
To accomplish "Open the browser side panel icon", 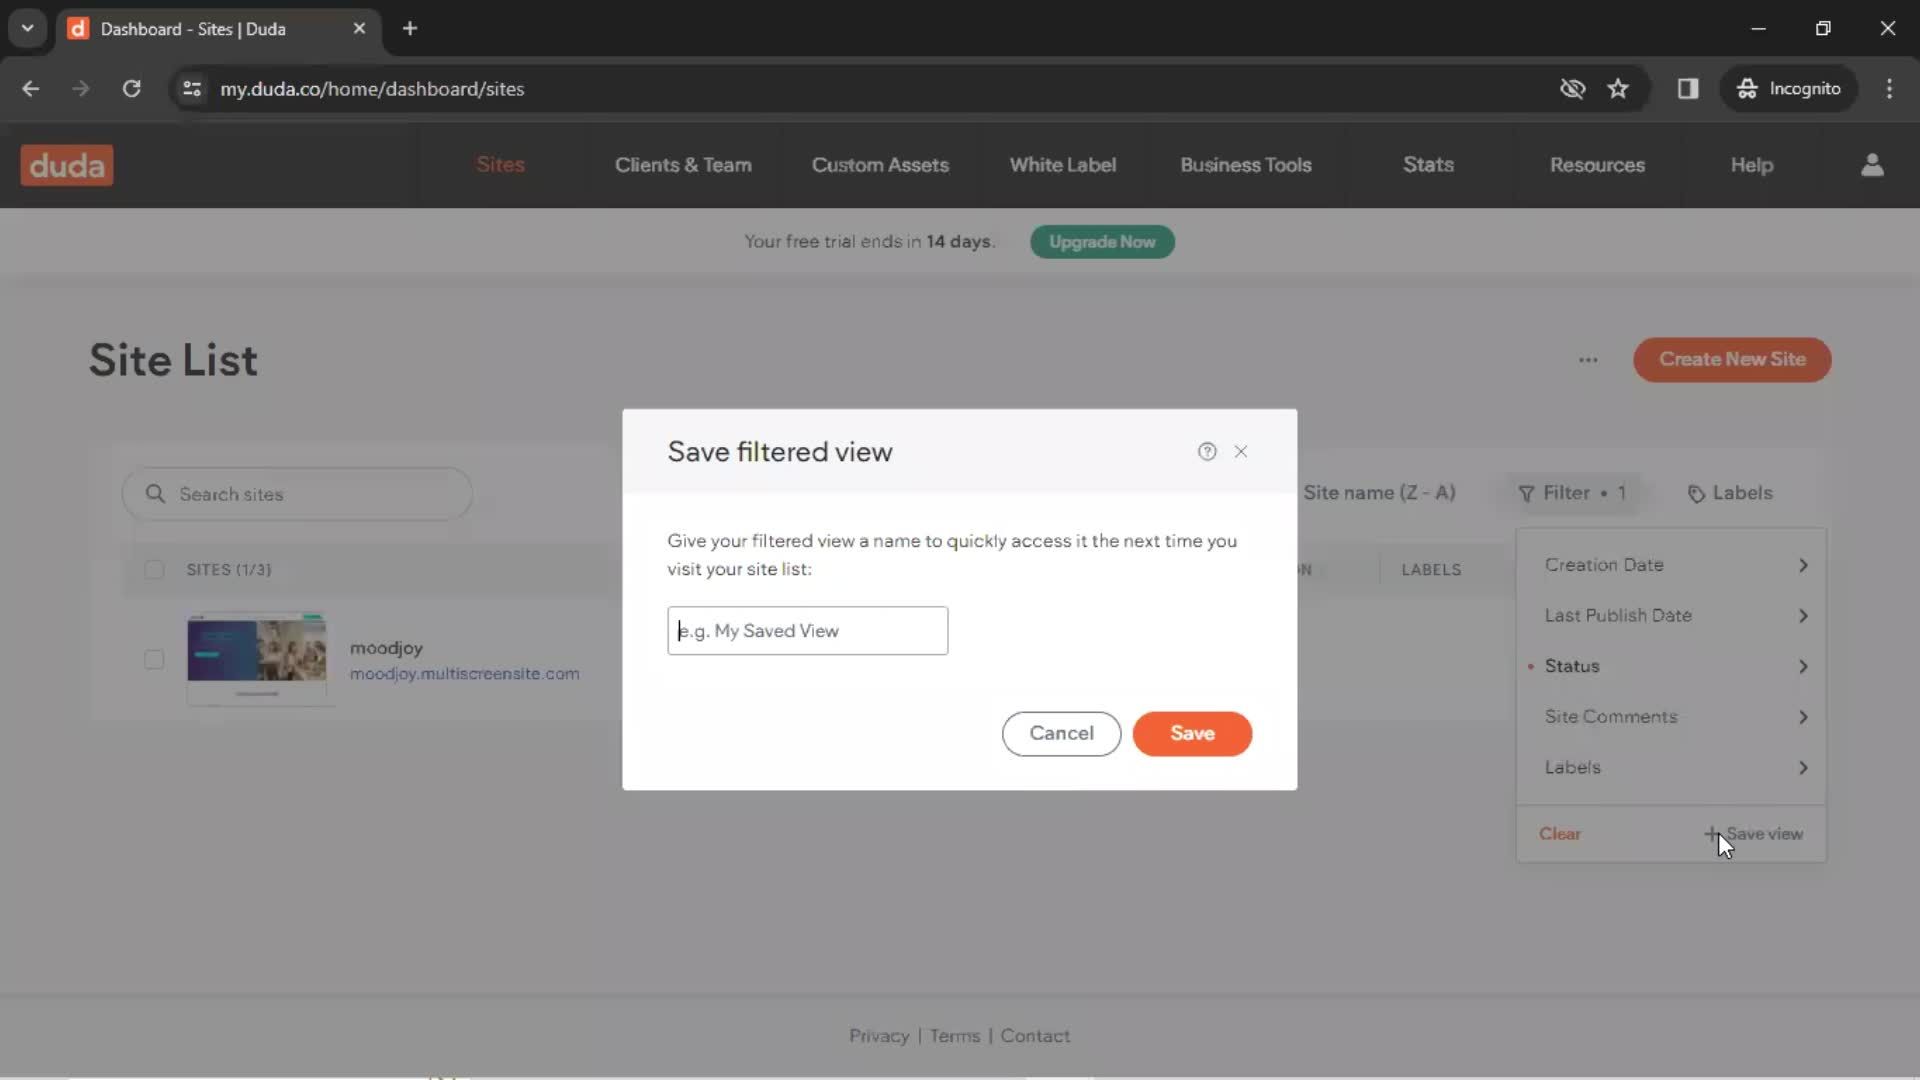I will (1688, 89).
